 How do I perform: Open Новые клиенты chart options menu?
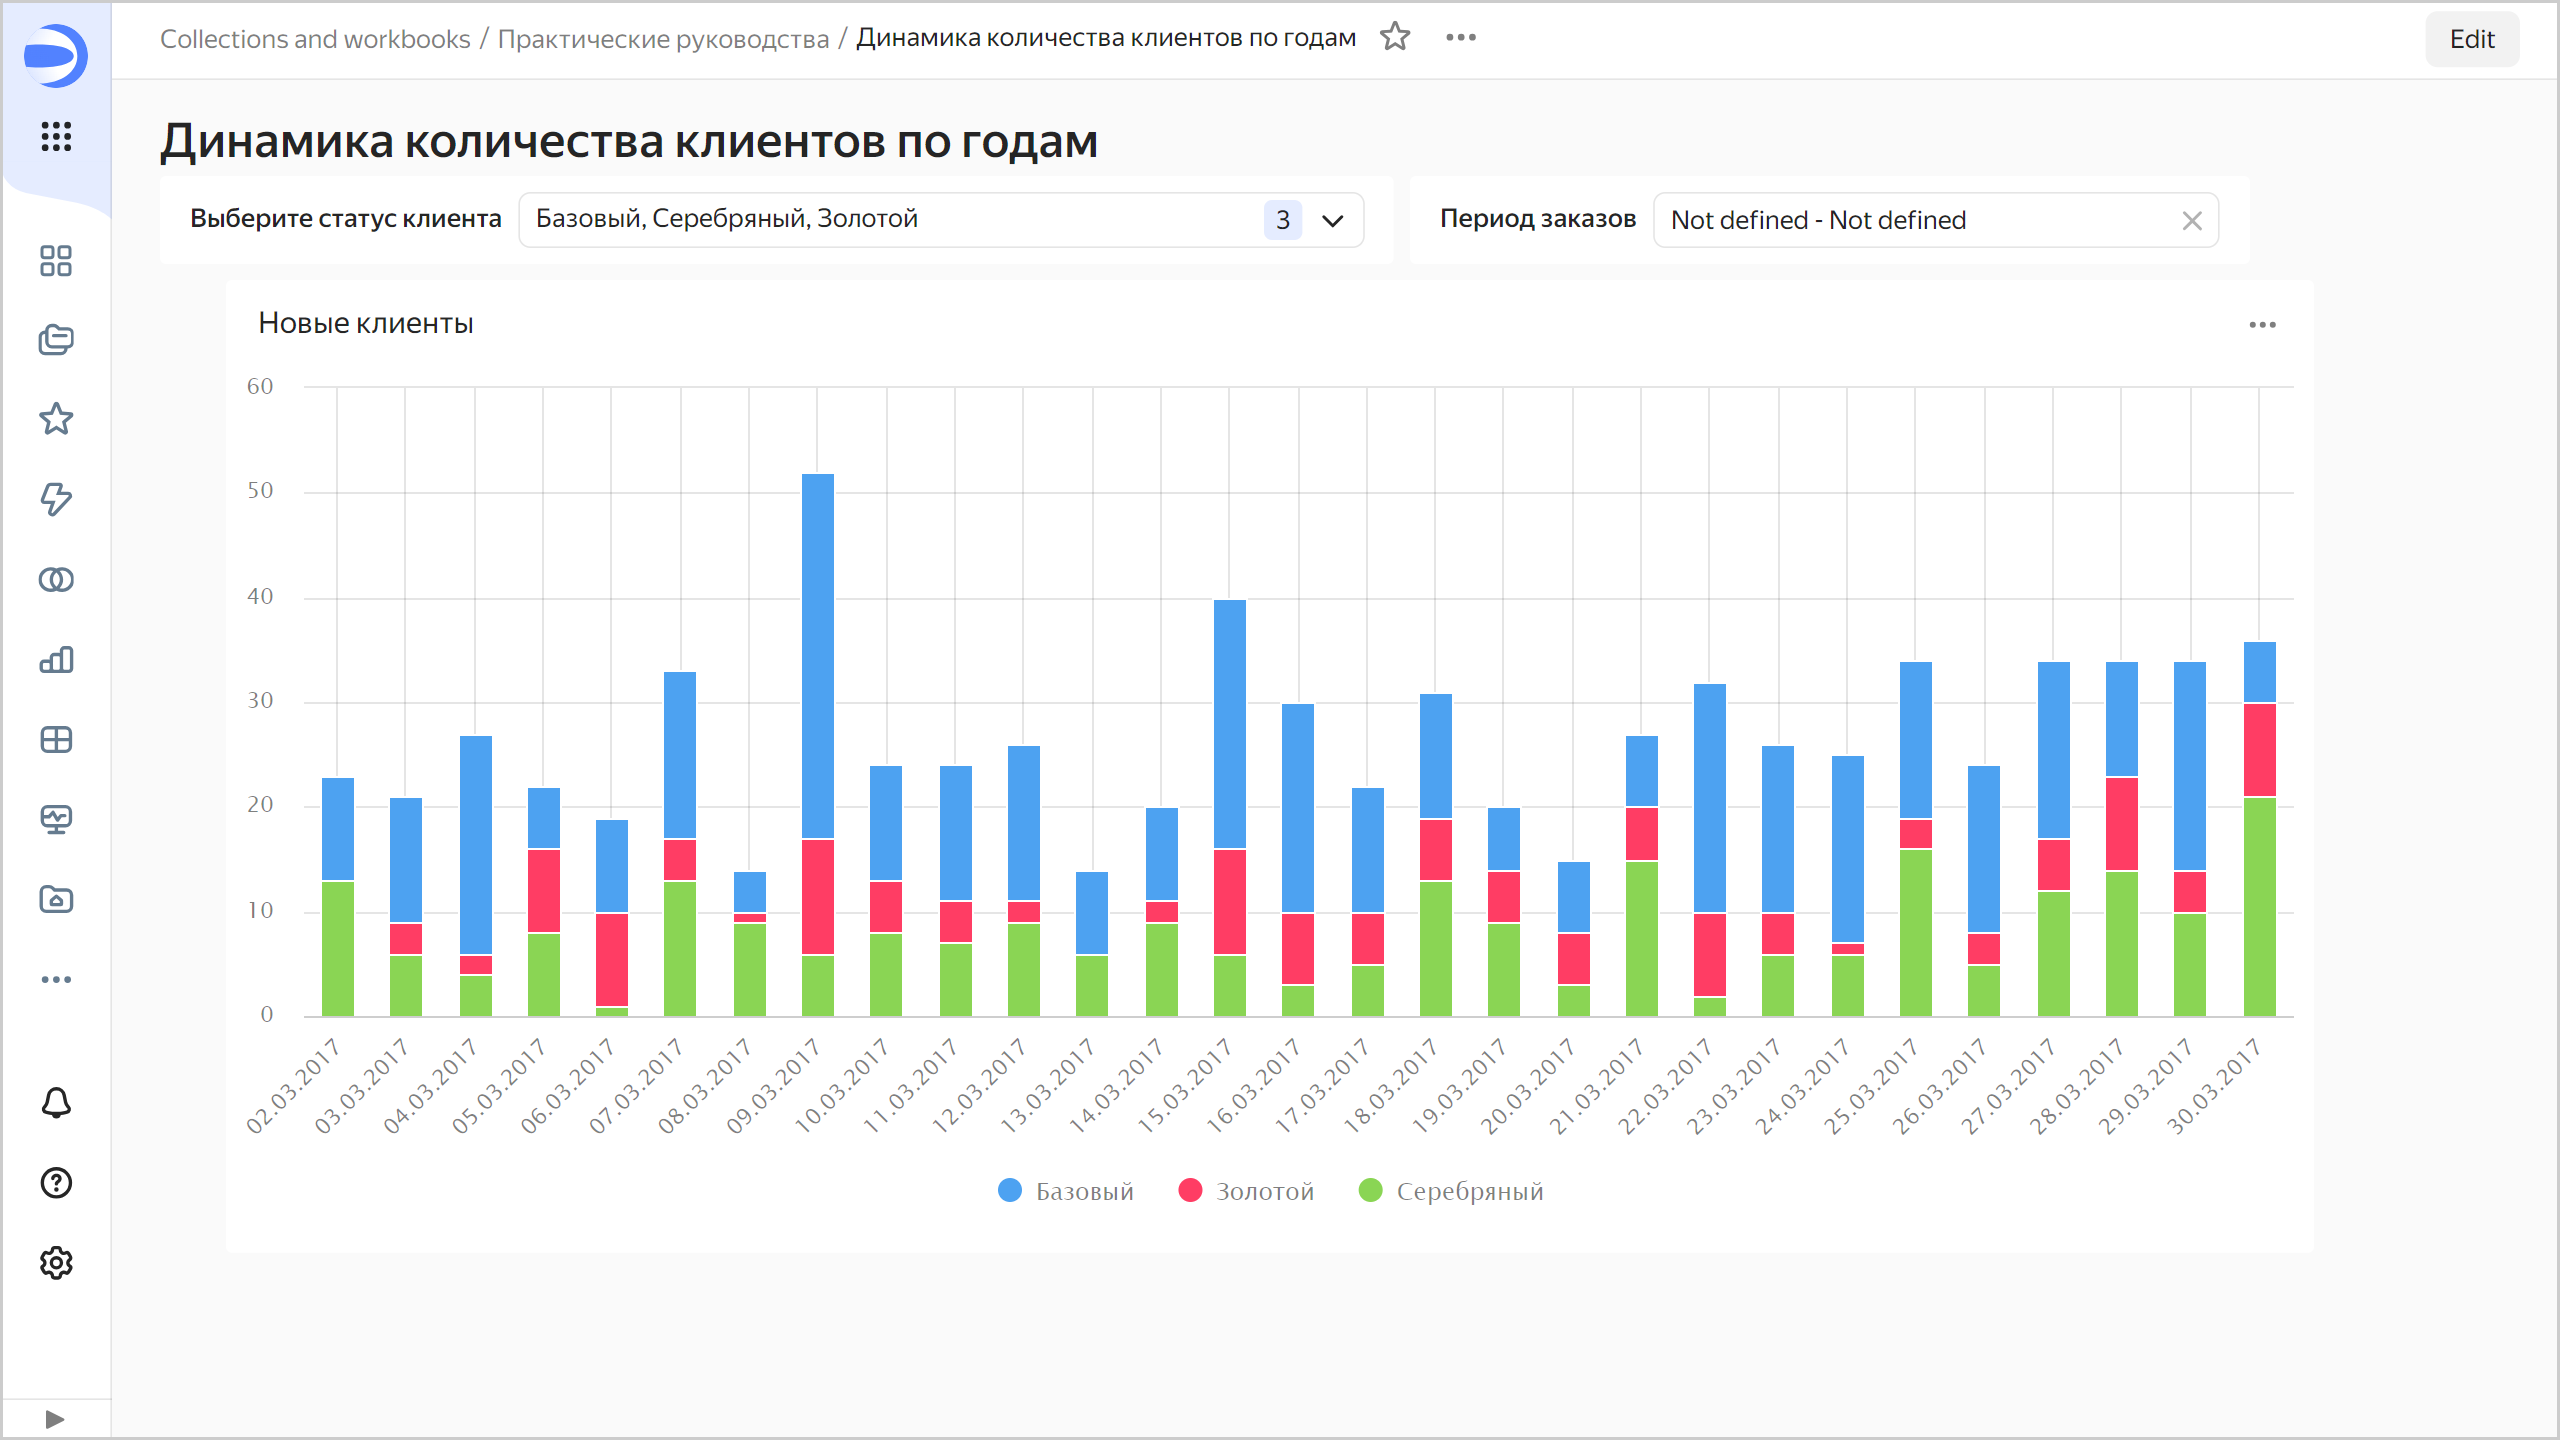point(2262,325)
